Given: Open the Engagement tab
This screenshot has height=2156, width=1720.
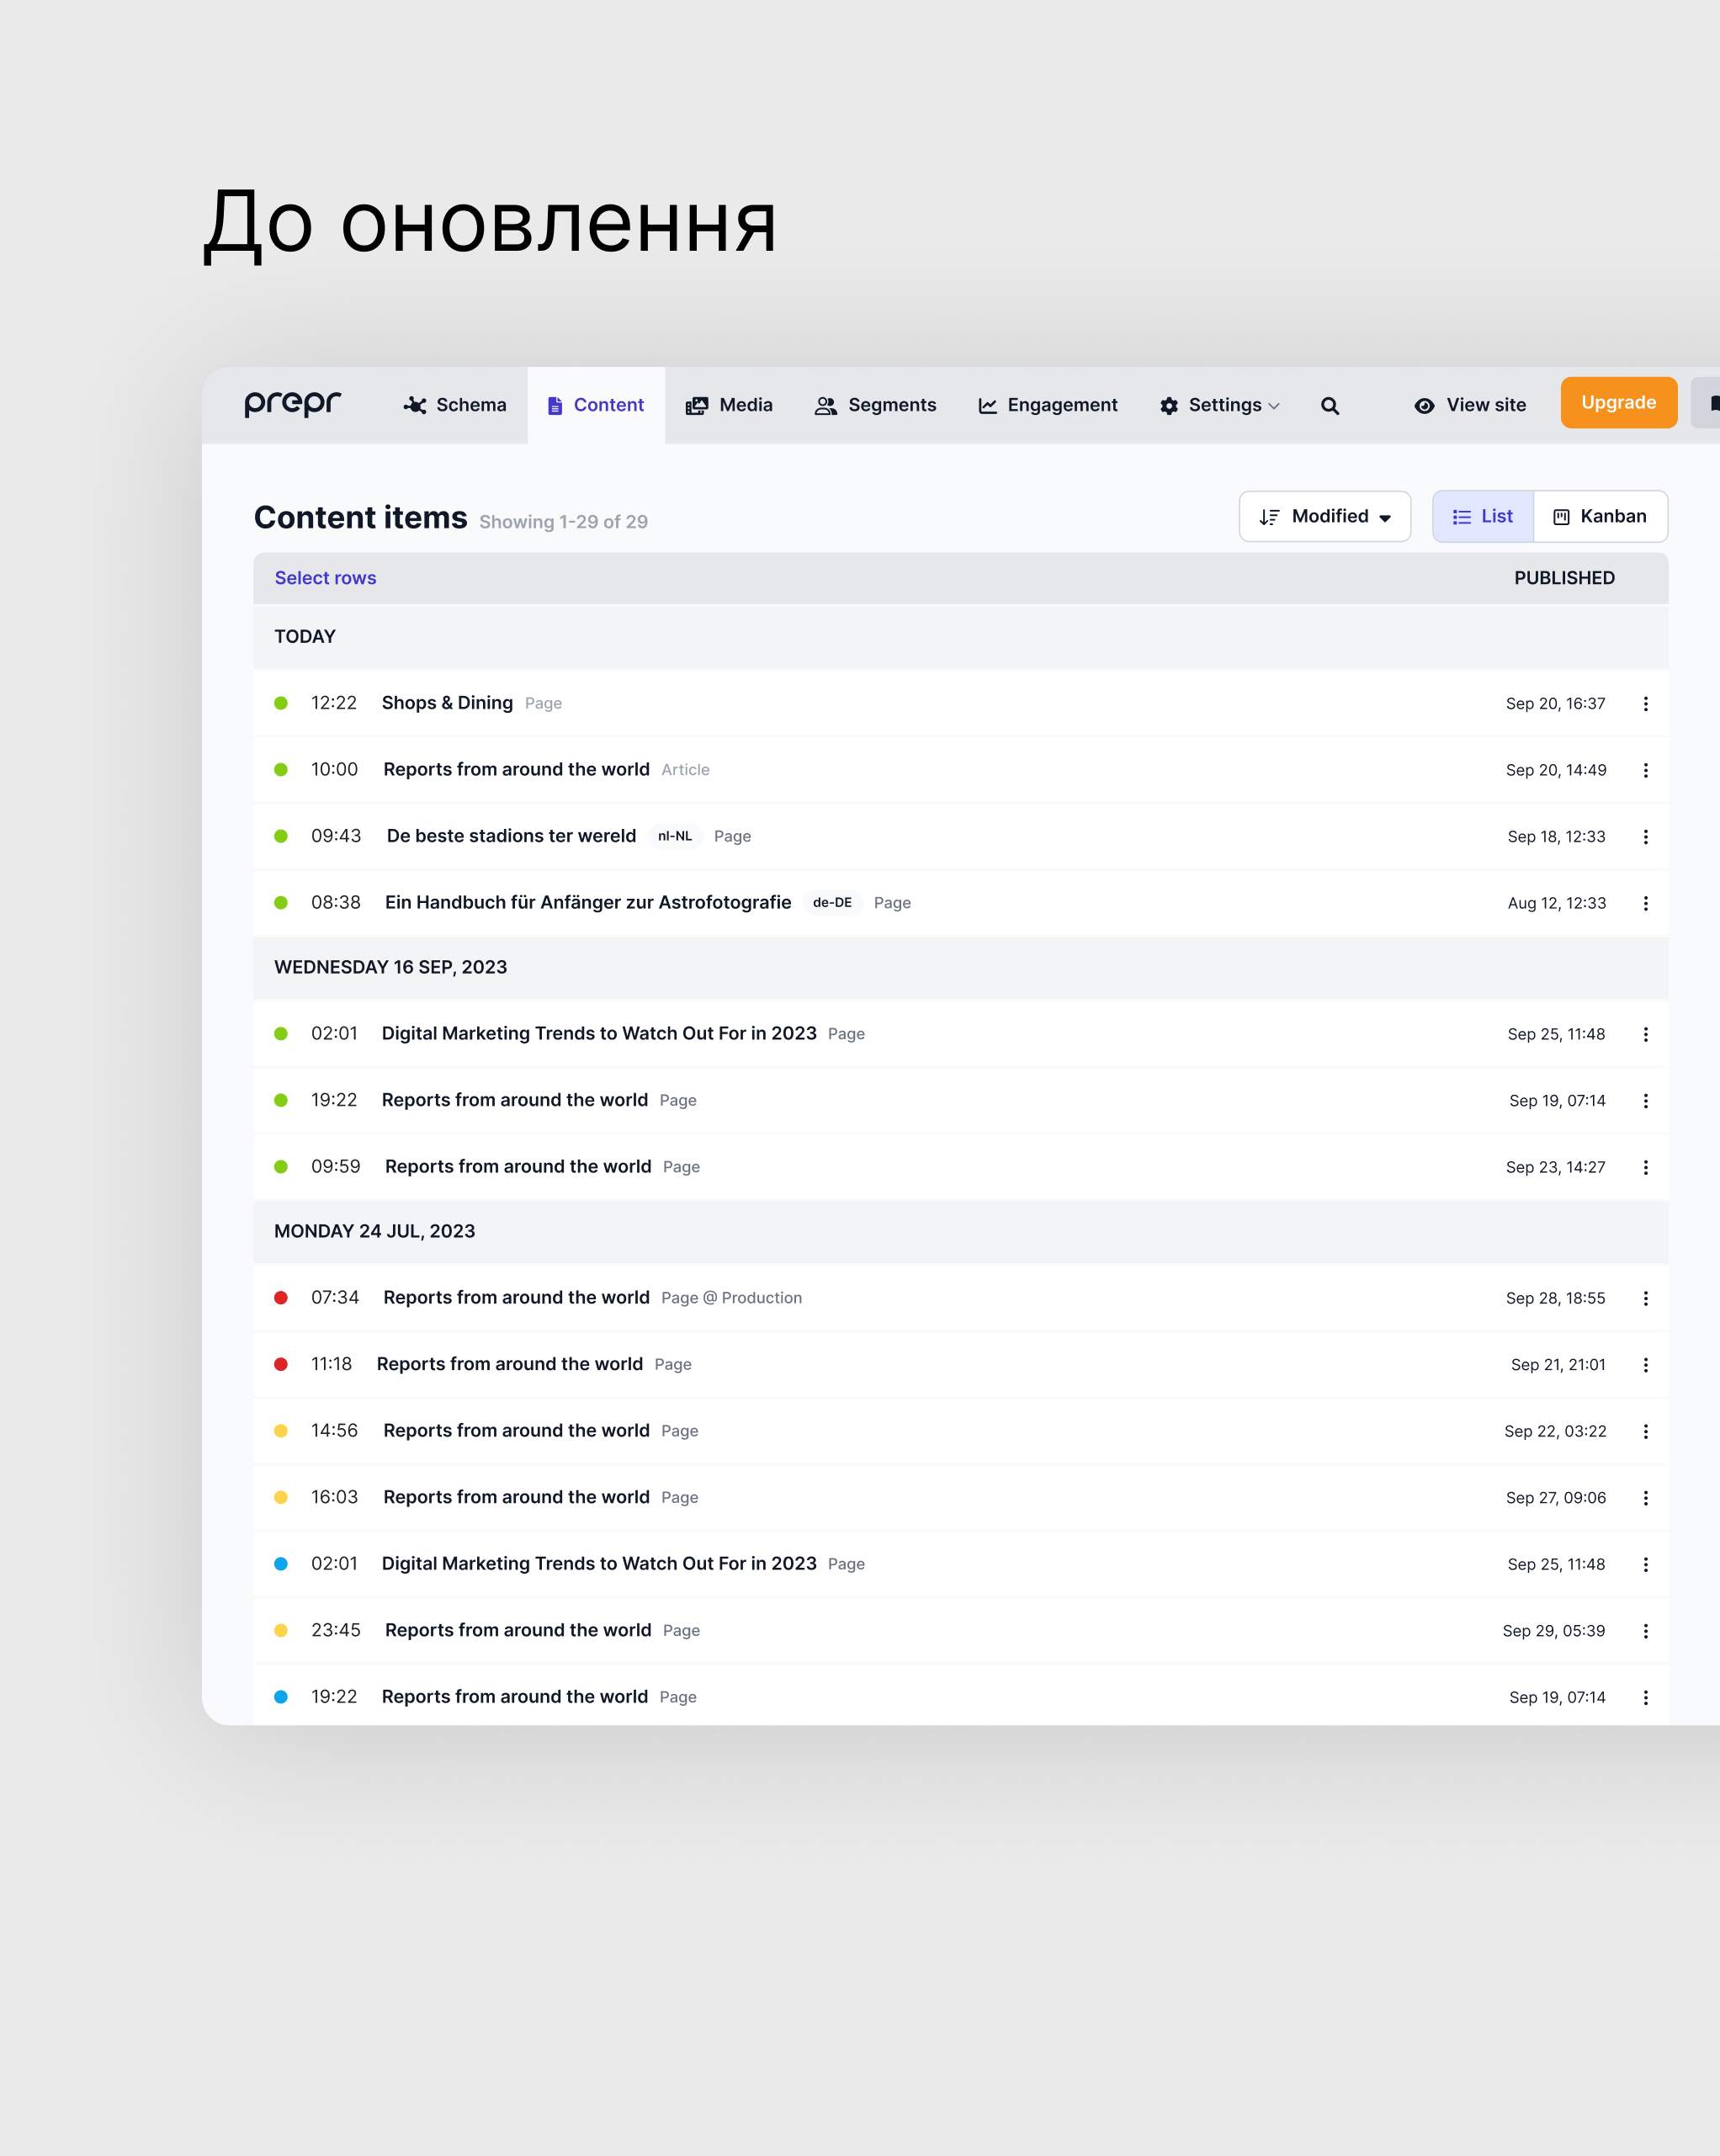Looking at the screenshot, I should [x=1047, y=405].
